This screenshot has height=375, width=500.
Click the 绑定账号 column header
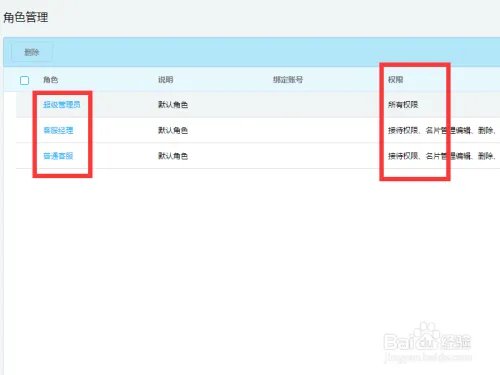[x=288, y=80]
